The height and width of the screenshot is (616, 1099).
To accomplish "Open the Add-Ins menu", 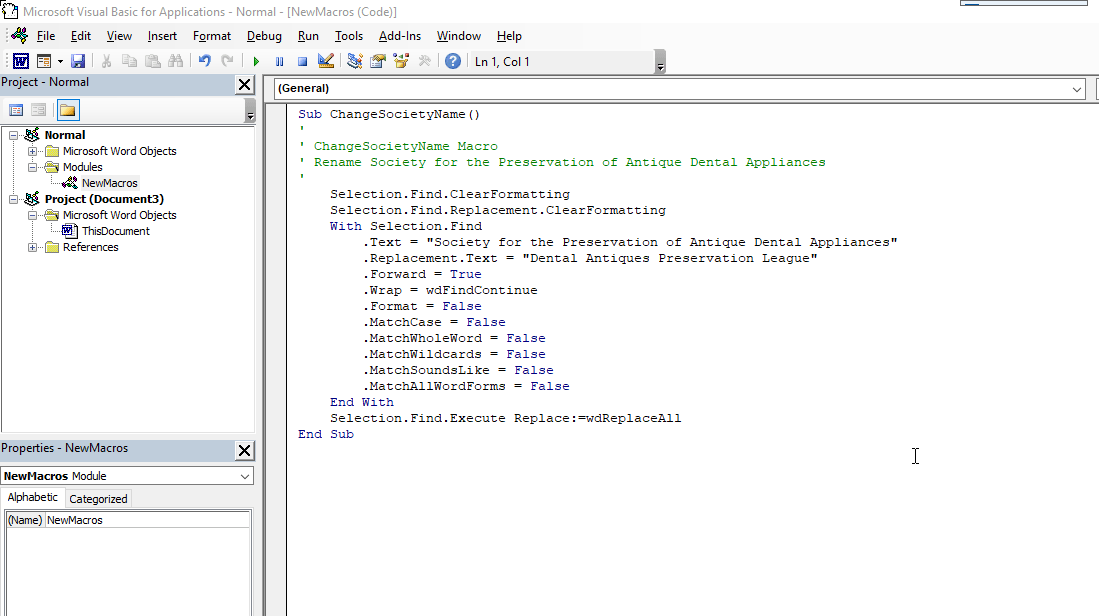I will pyautogui.click(x=399, y=36).
